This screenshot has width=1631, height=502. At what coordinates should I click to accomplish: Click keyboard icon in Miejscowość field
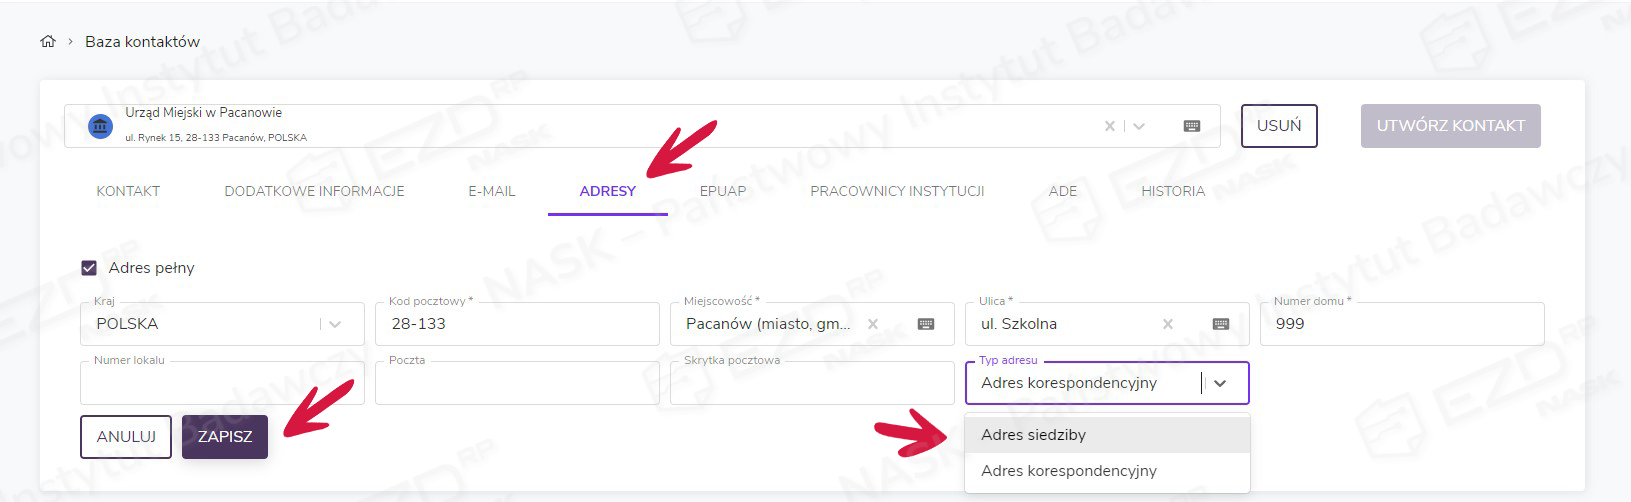point(925,324)
